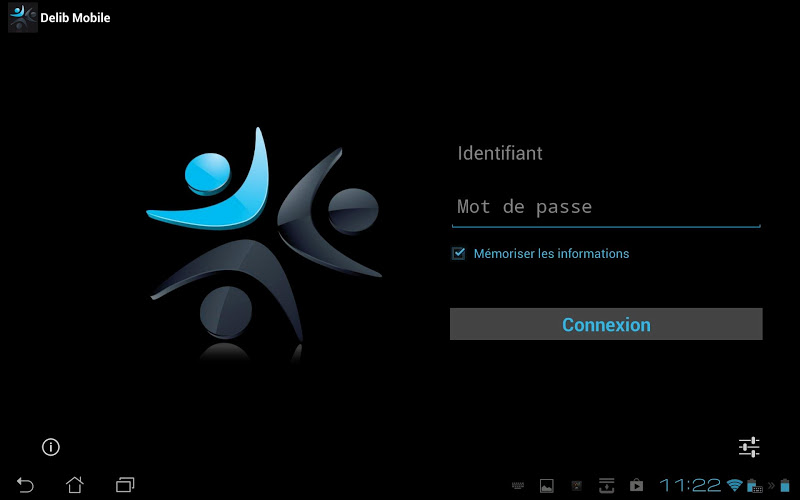Screen dimensions: 800x500
Task: Open the recent apps button
Action: click(x=125, y=485)
